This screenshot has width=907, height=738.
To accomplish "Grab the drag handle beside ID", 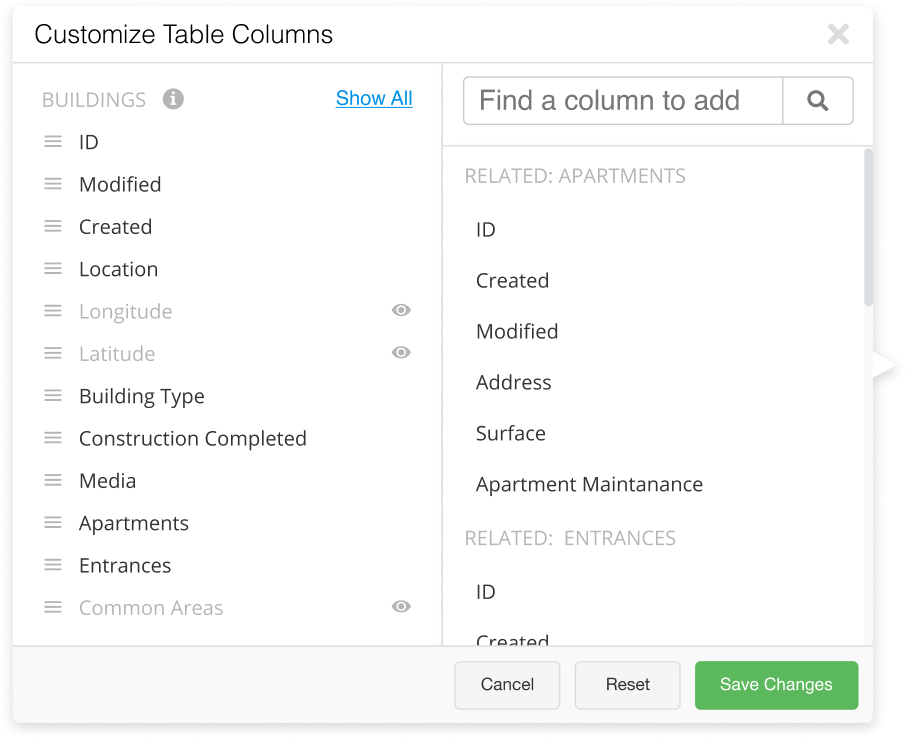I will 53,141.
